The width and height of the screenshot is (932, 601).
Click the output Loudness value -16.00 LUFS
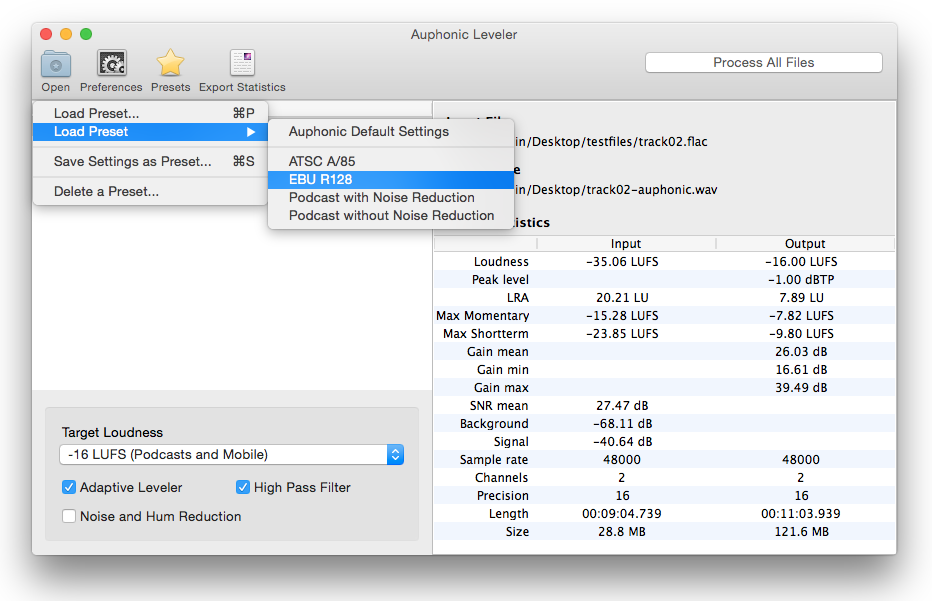click(801, 262)
